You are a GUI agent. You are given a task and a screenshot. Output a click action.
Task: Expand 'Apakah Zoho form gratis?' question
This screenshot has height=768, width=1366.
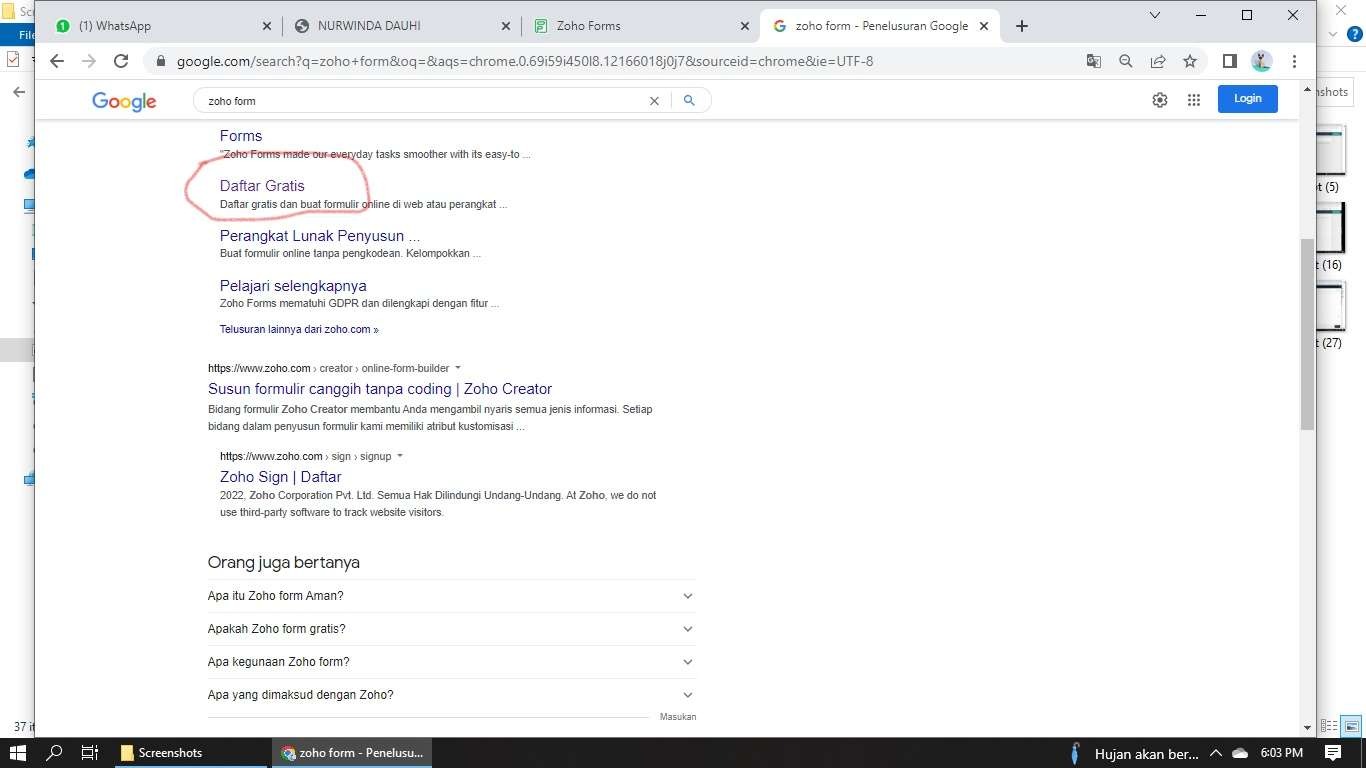[x=451, y=629]
